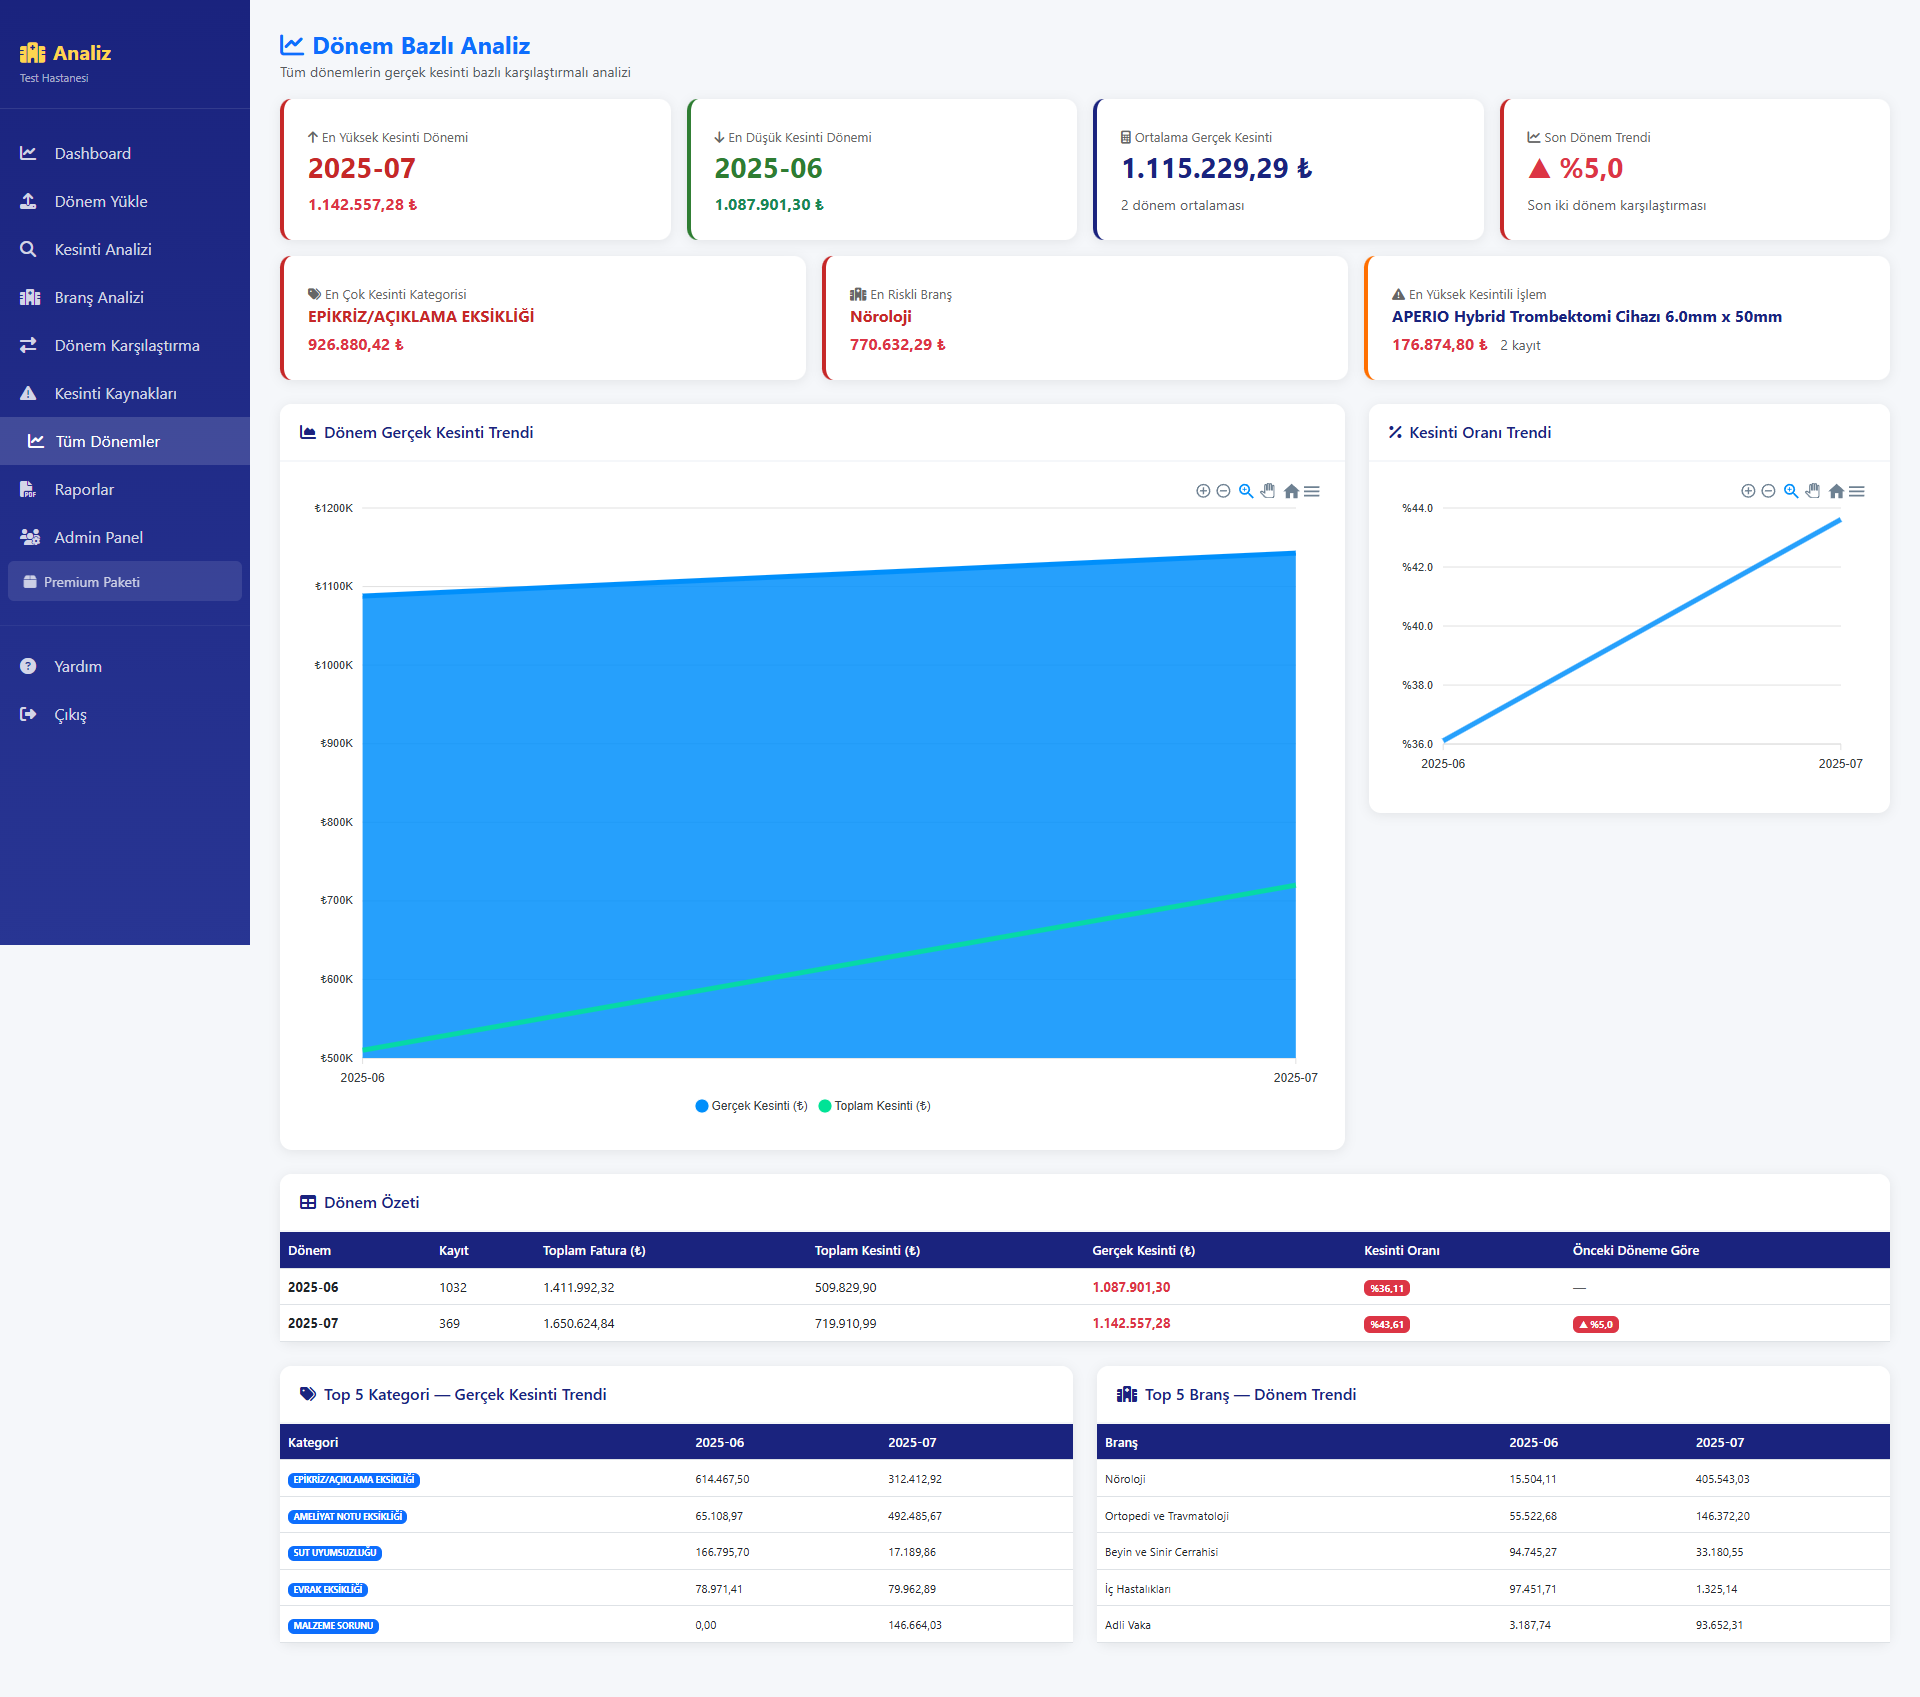The image size is (1920, 1697).
Task: Go to Branş Analizi in sidebar
Action: coord(98,297)
